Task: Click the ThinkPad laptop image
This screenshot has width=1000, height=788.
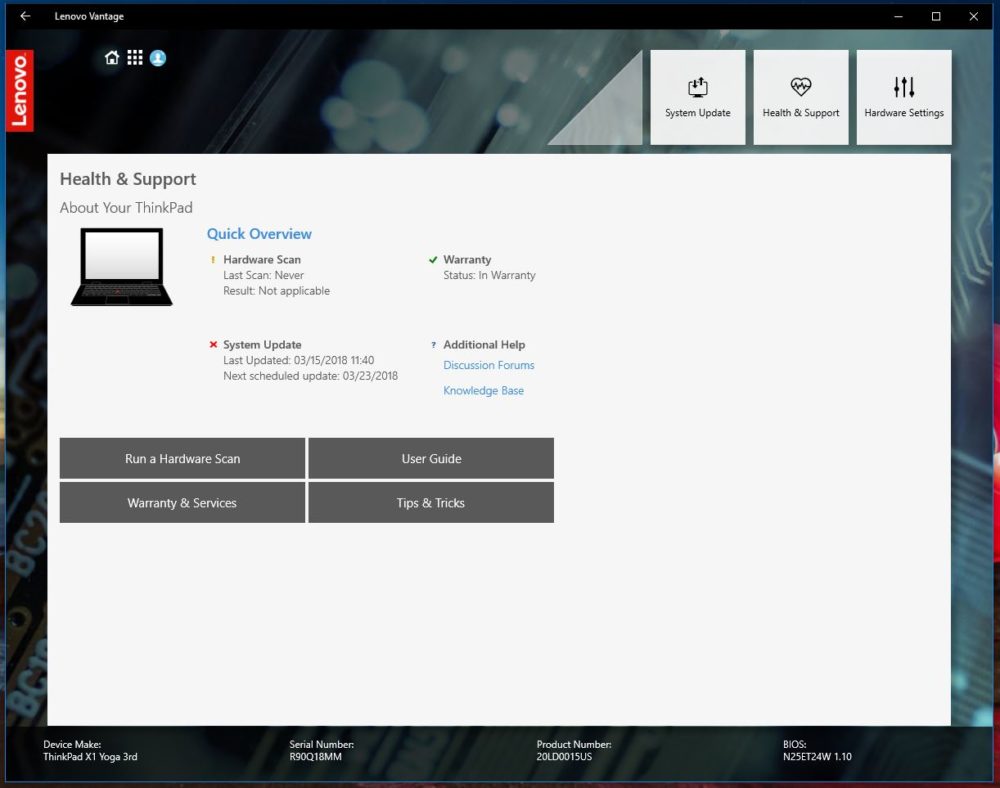Action: [x=121, y=267]
